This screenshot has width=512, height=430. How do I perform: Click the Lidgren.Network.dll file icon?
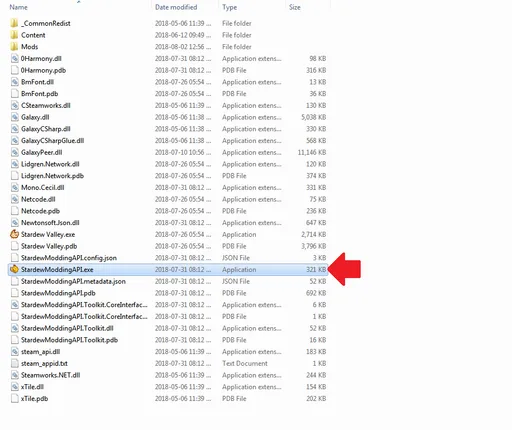[14, 164]
